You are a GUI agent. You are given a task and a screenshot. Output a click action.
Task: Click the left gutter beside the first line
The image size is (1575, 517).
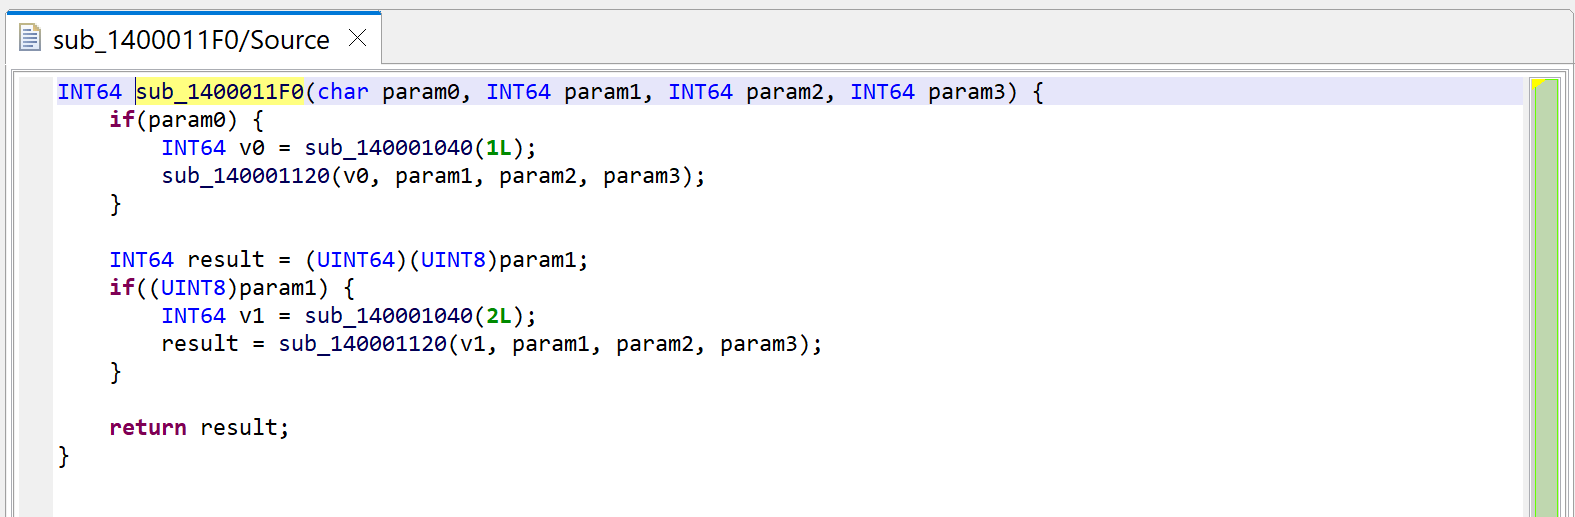[36, 92]
